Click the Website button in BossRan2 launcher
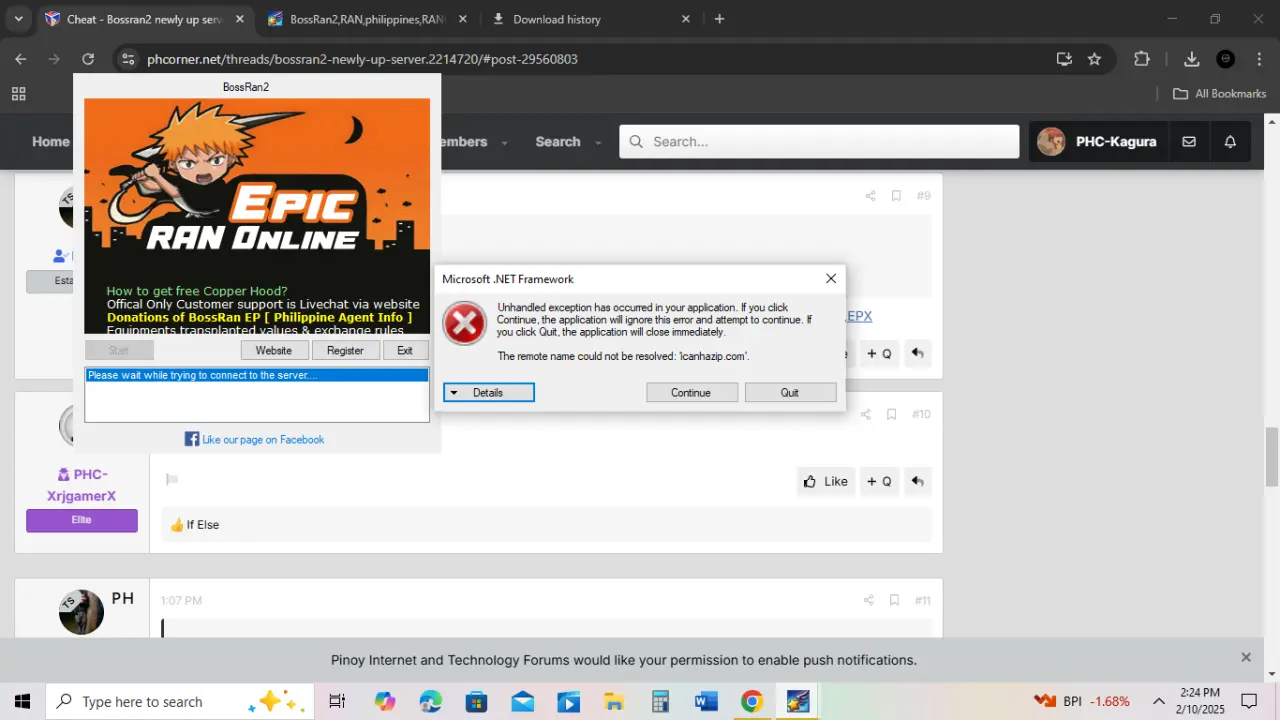The height and width of the screenshot is (720, 1280). pyautogui.click(x=273, y=350)
